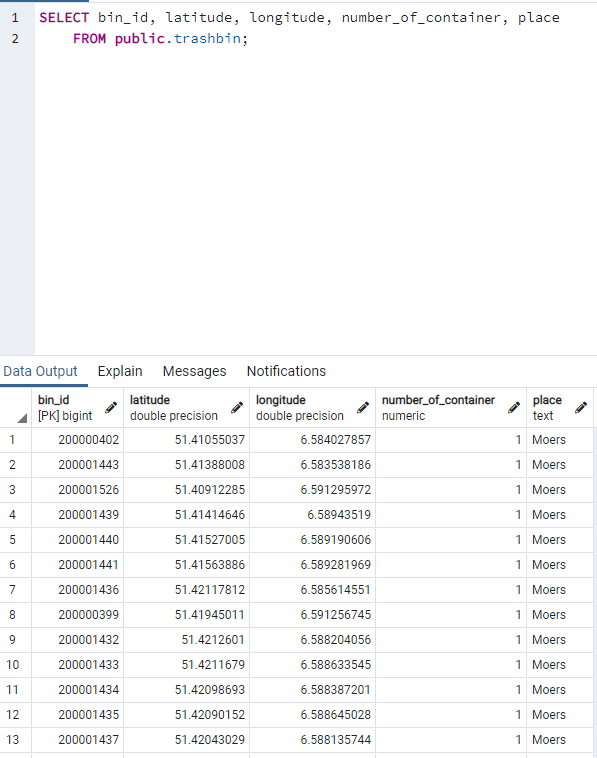This screenshot has height=758, width=597.
Task: Select row number 1 header
Action: point(15,440)
